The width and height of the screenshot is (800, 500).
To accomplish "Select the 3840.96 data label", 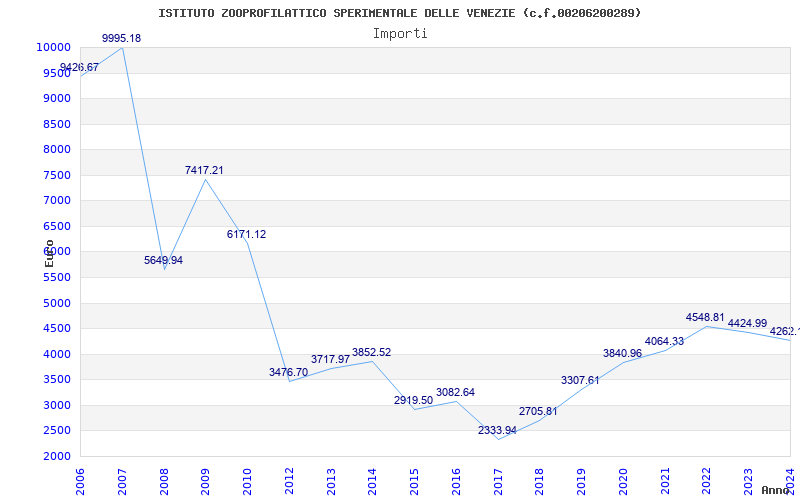I will click(x=622, y=354).
